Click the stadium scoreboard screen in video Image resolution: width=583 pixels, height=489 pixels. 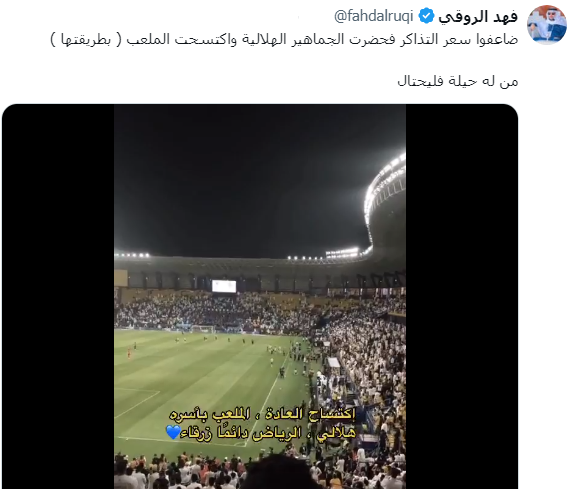click(x=224, y=286)
